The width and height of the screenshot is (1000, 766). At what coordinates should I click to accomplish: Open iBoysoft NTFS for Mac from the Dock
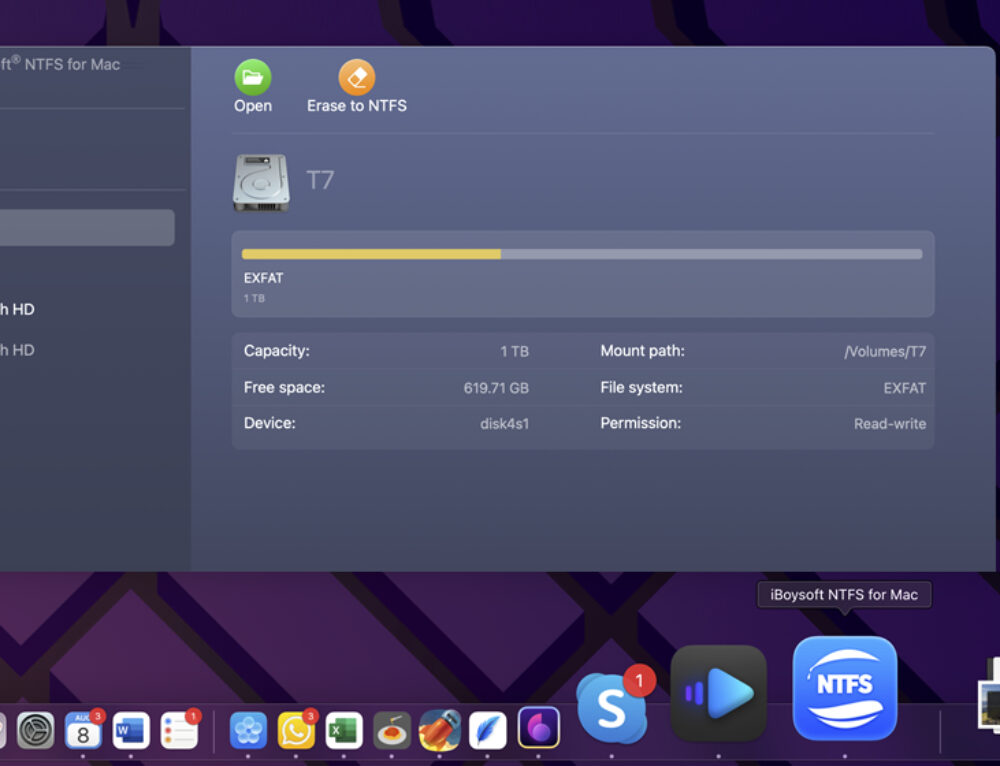(845, 688)
